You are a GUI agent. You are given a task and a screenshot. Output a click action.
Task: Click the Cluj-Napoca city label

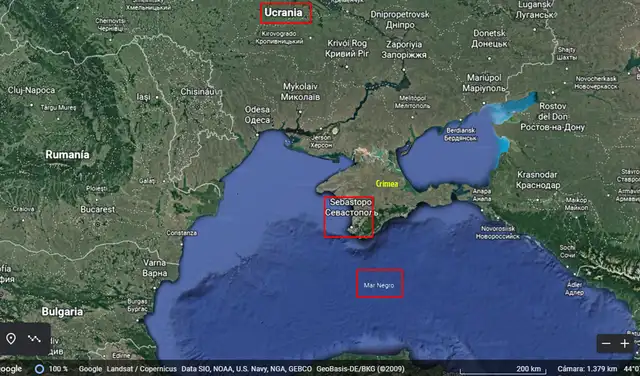[31, 90]
